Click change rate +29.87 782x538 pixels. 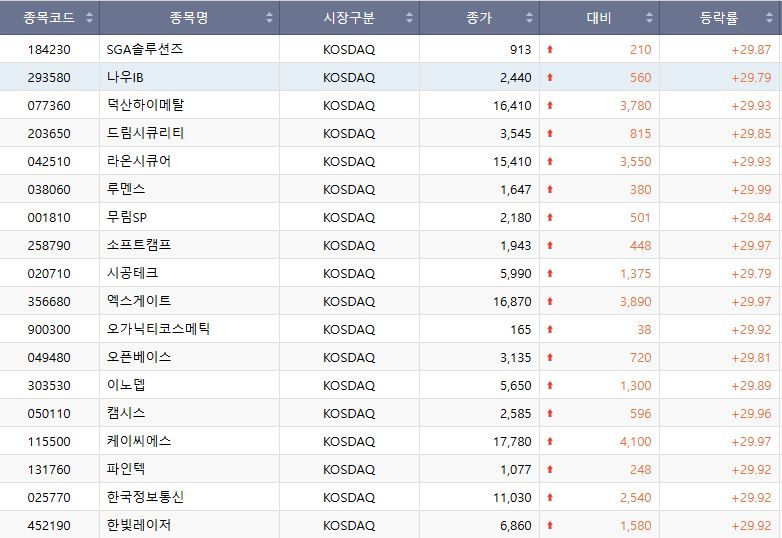[x=751, y=49]
